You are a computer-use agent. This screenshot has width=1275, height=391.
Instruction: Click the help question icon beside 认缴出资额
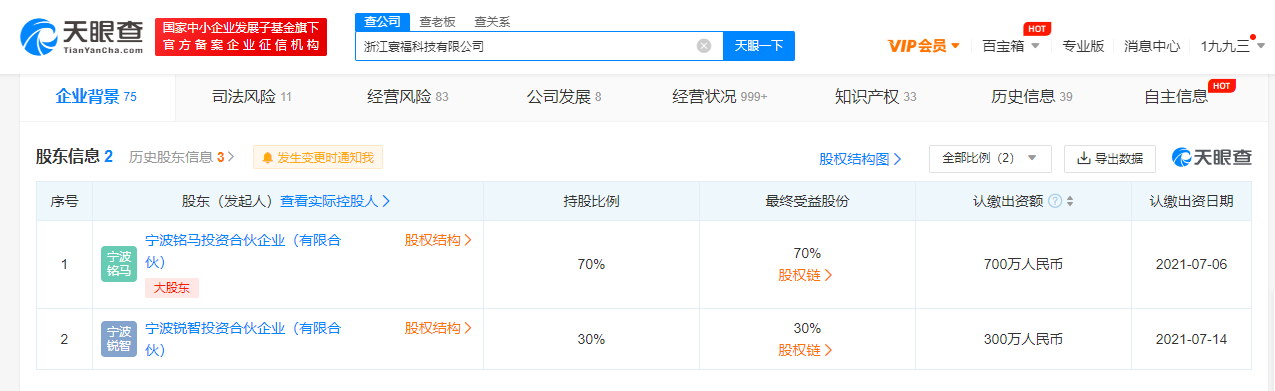(1055, 201)
